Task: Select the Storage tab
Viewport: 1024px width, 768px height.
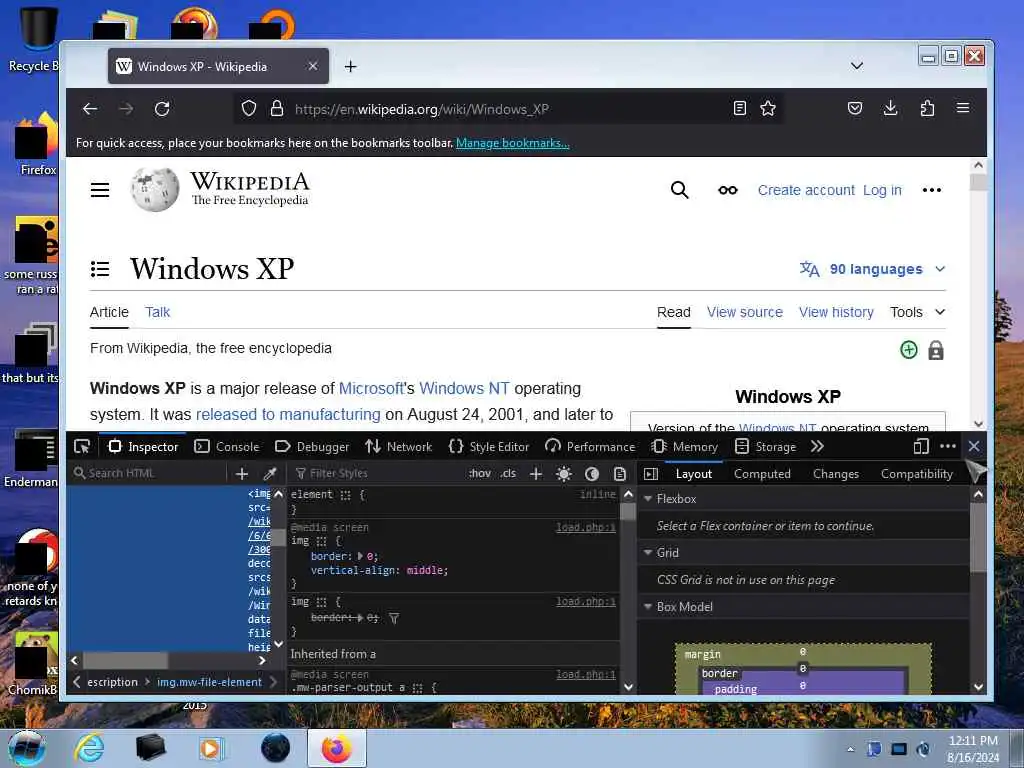Action: pyautogui.click(x=765, y=447)
